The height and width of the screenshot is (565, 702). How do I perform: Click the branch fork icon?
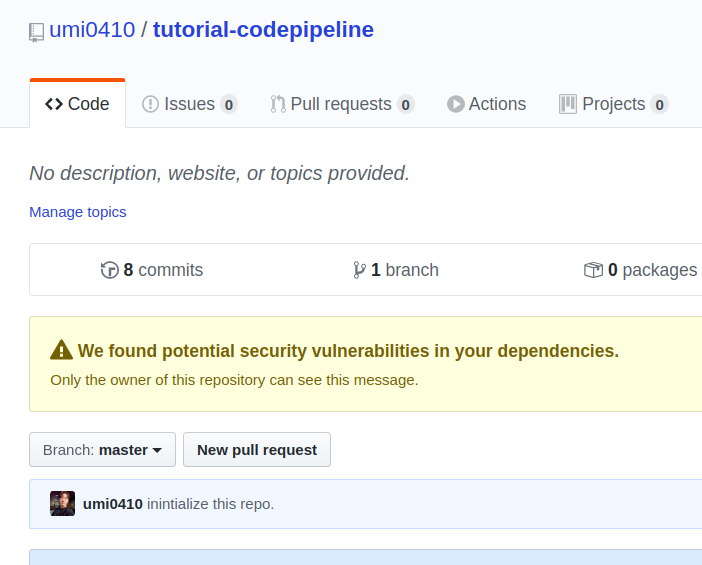pos(360,270)
